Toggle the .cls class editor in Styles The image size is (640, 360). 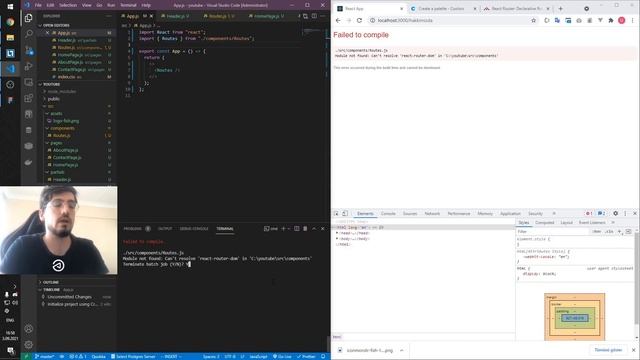609,231
